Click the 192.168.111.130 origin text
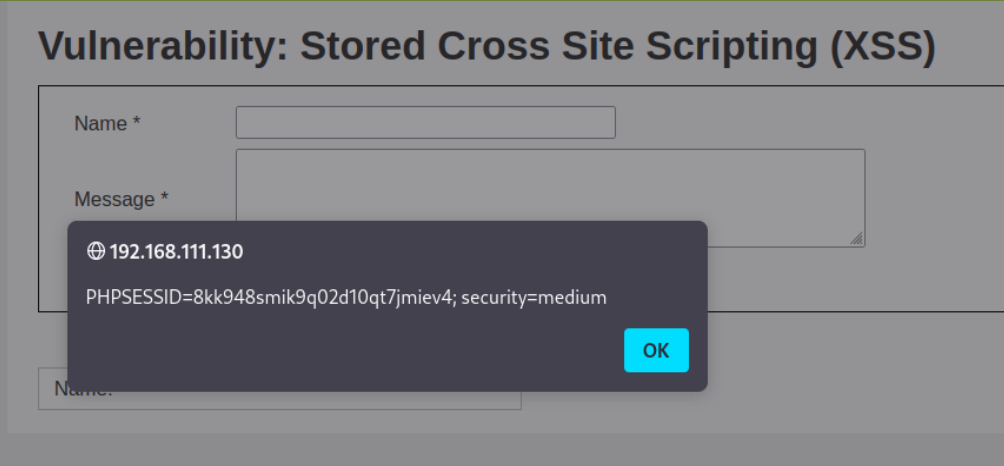Image resolution: width=1004 pixels, height=466 pixels. (x=176, y=251)
